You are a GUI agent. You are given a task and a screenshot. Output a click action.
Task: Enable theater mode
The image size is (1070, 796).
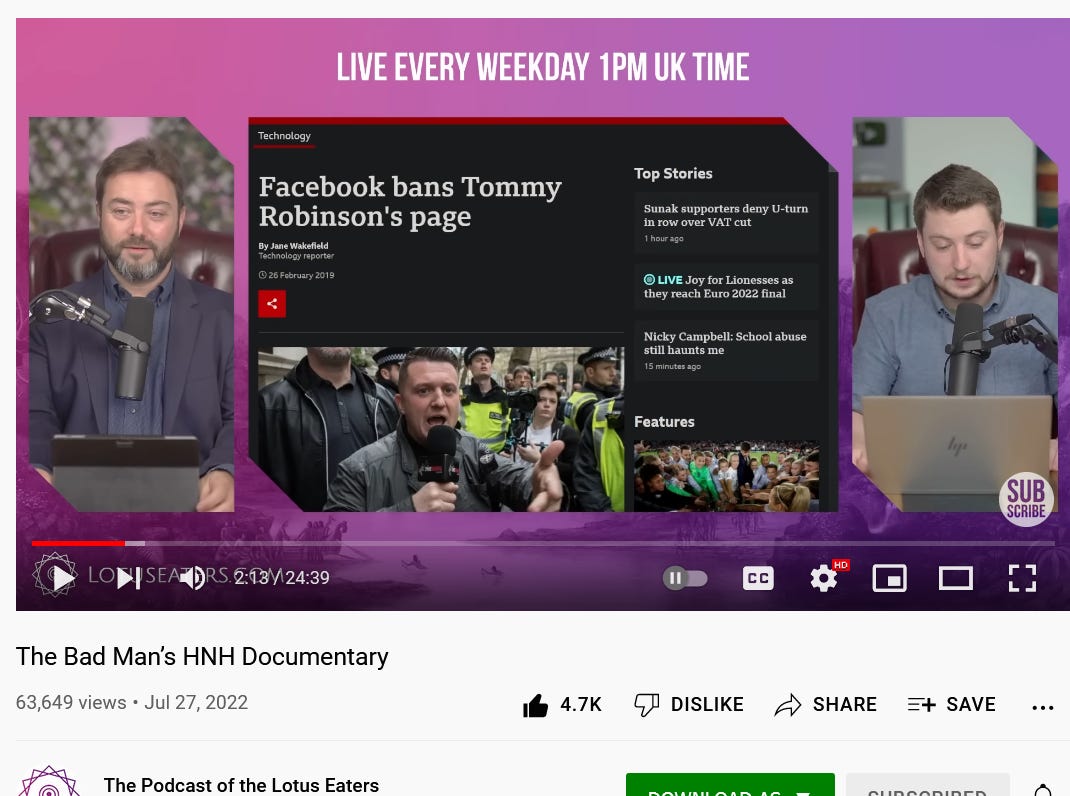pyautogui.click(x=955, y=578)
